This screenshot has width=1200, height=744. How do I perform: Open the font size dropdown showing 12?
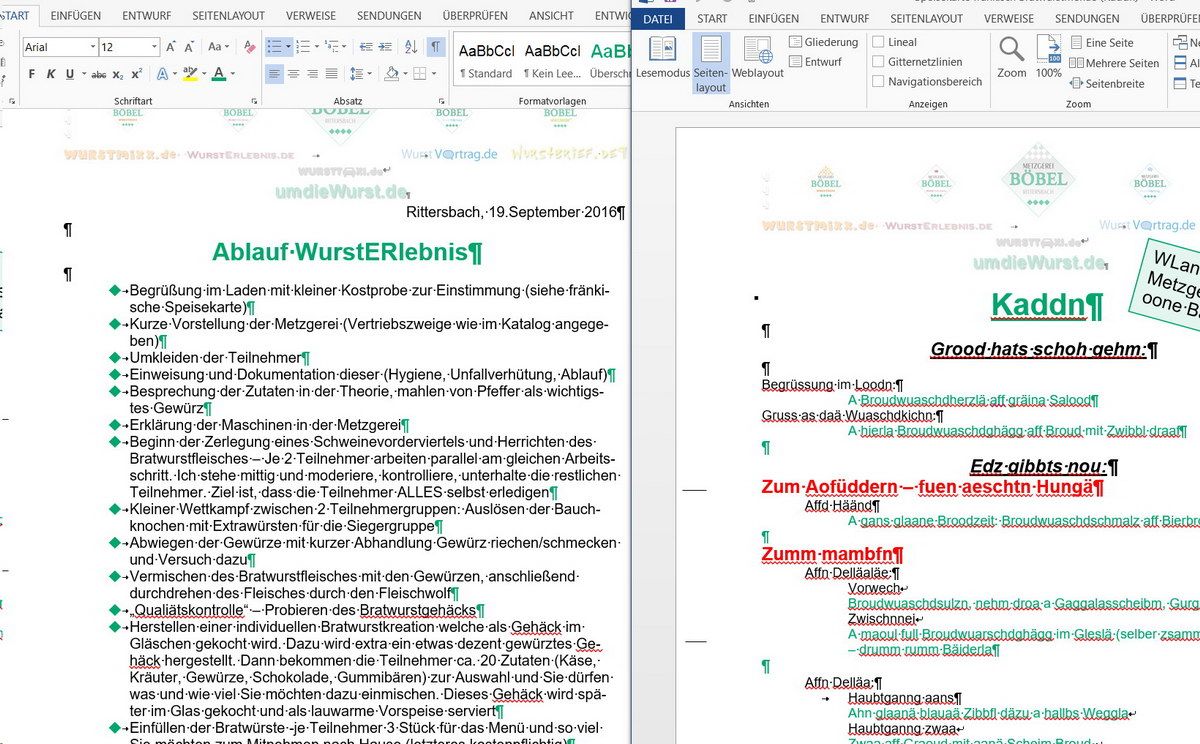(x=154, y=47)
